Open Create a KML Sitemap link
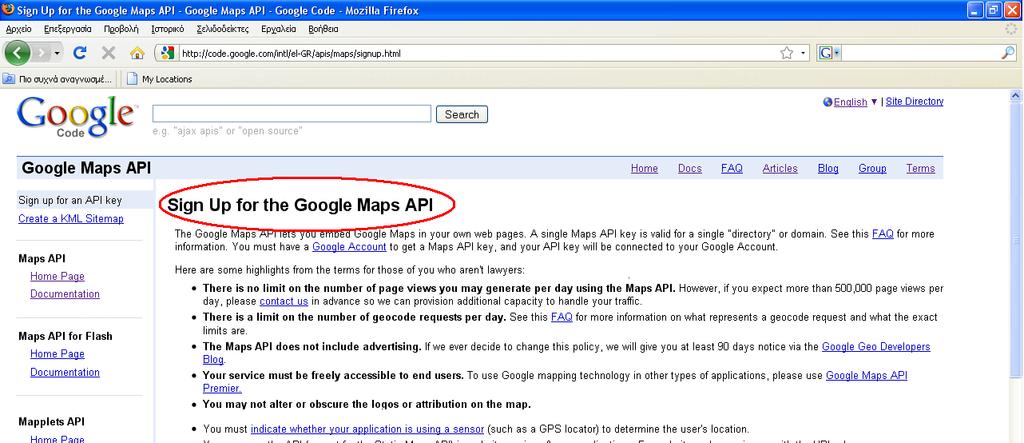1024x443 pixels. pyautogui.click(x=71, y=219)
